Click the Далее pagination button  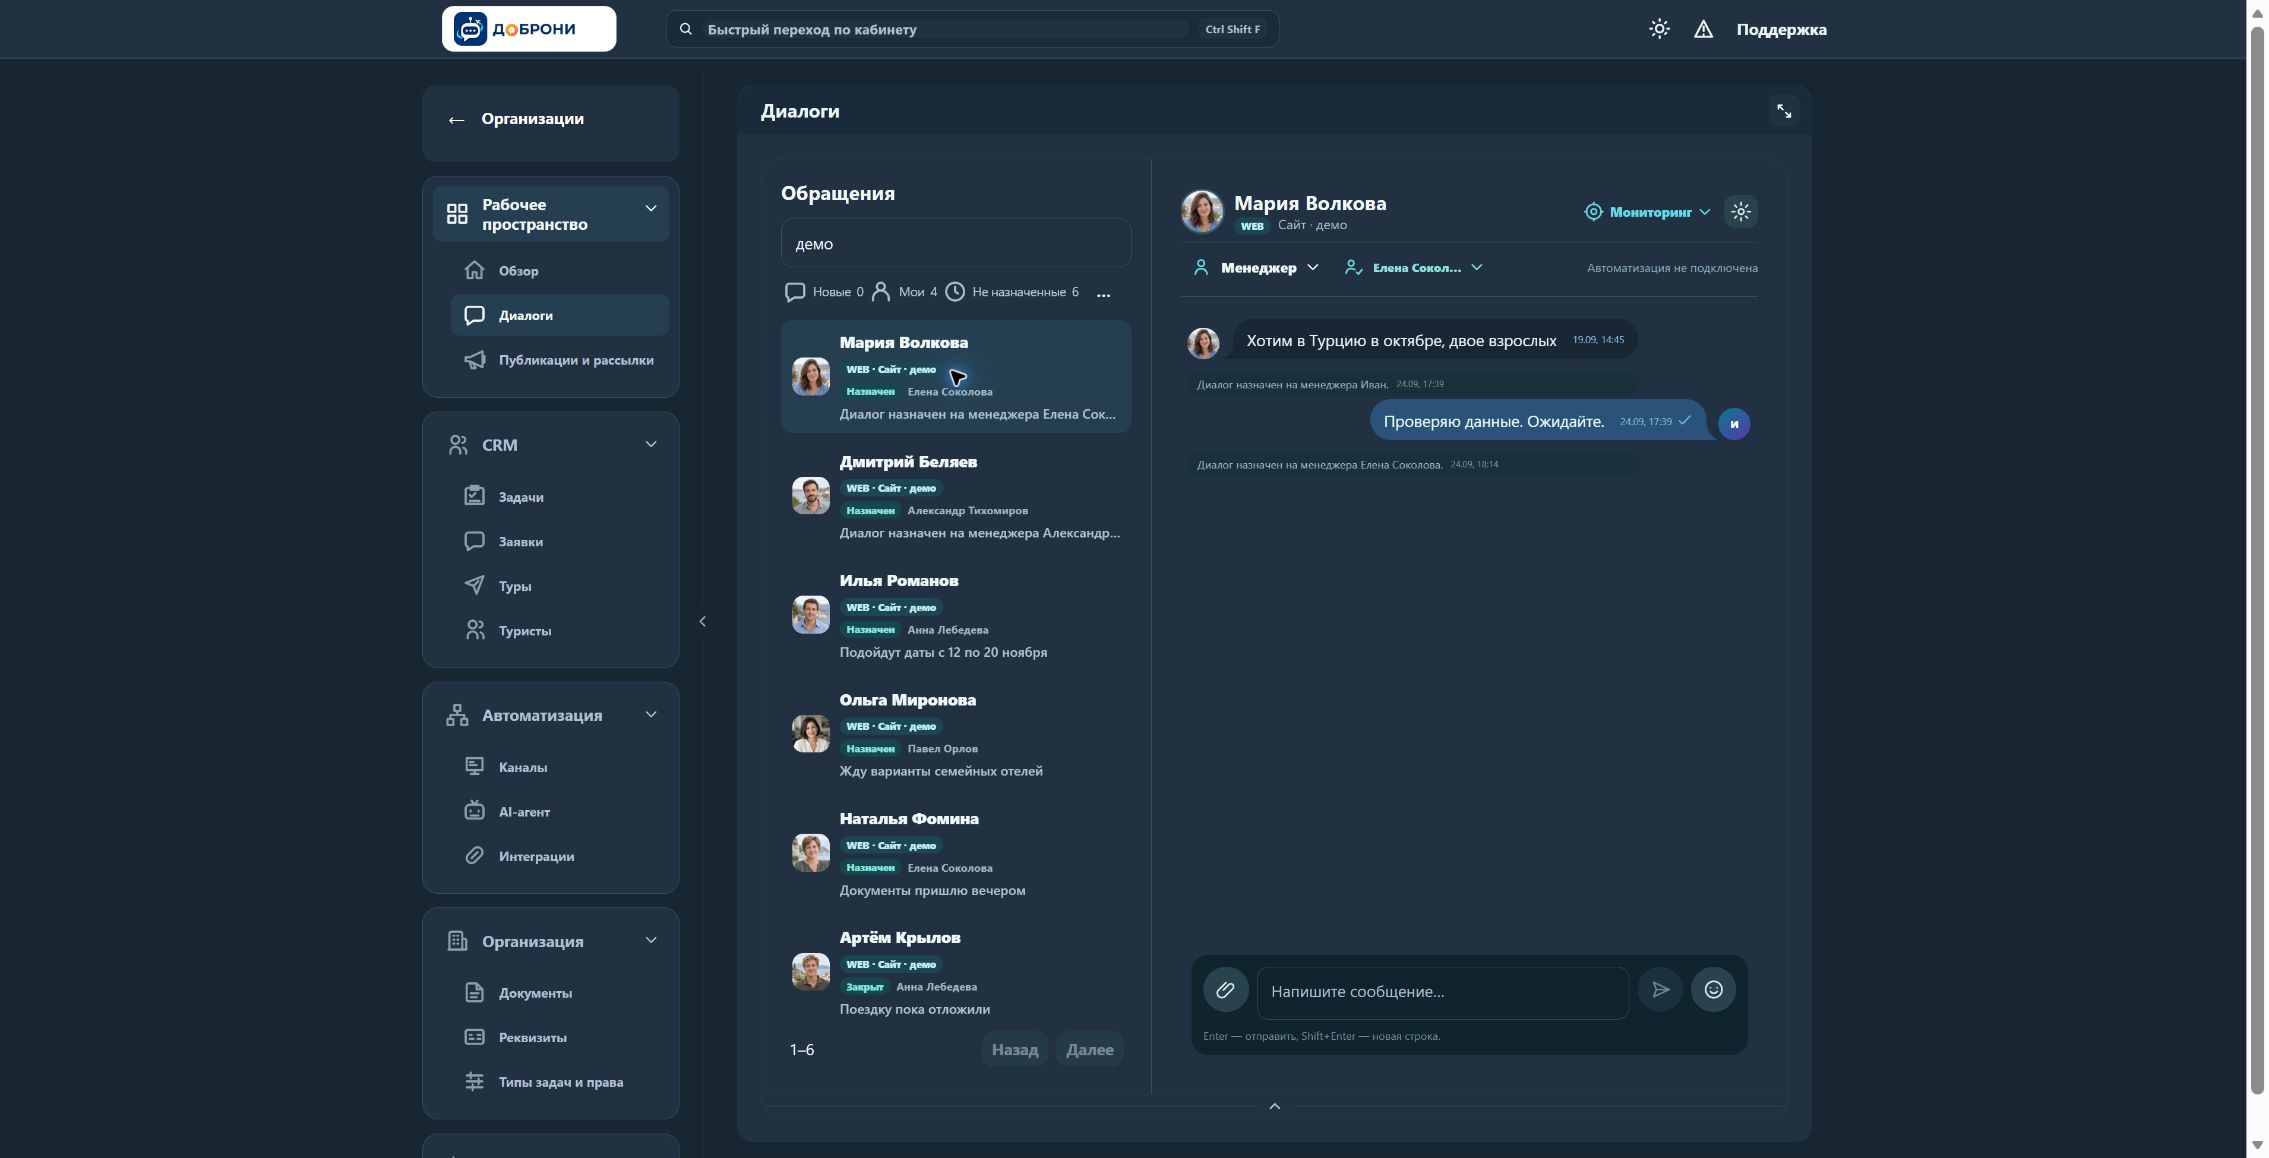[x=1089, y=1049]
